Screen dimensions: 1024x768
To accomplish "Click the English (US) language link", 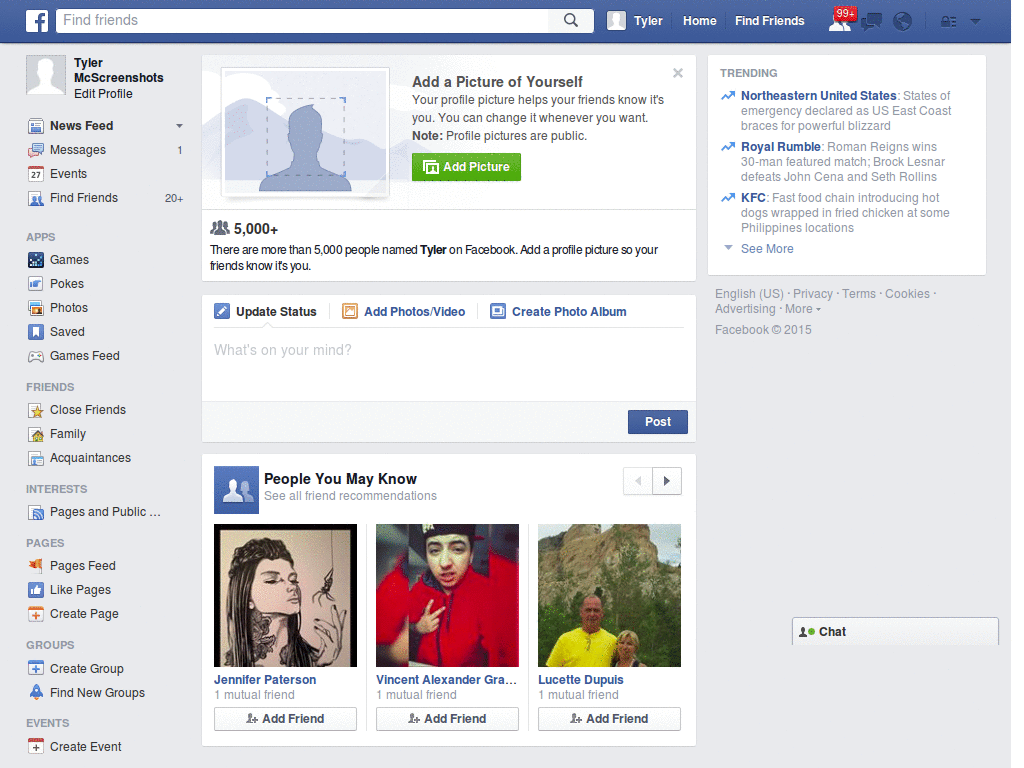I will coord(749,294).
